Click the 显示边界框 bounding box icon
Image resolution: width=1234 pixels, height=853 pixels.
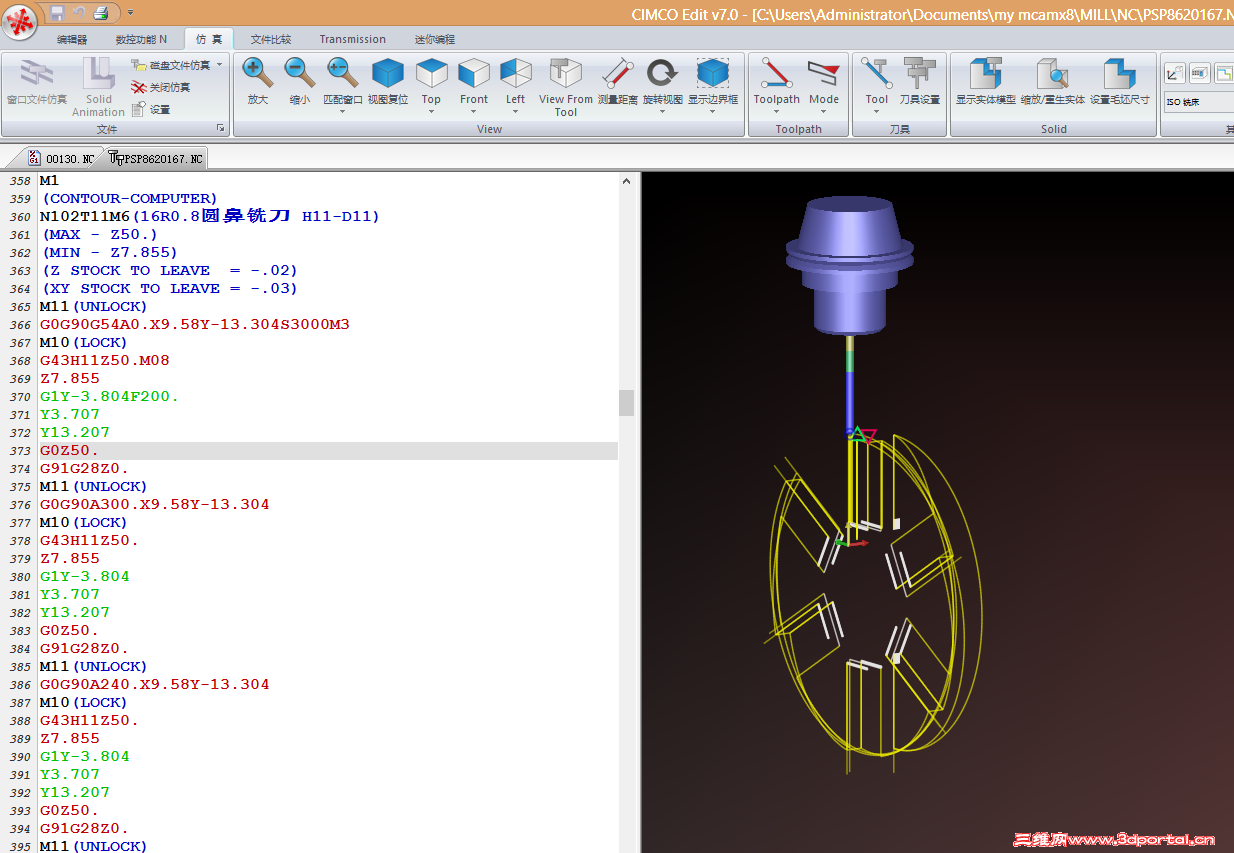pyautogui.click(x=713, y=73)
